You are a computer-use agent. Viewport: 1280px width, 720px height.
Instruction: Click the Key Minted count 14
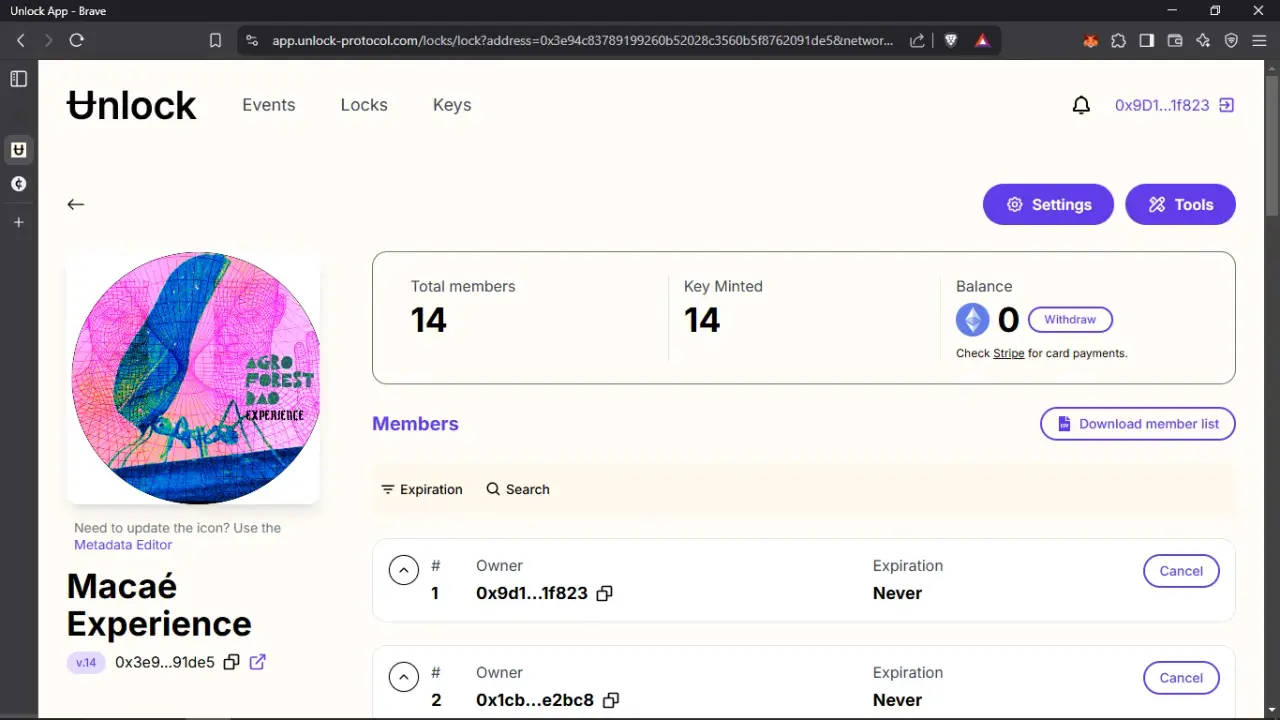(702, 320)
